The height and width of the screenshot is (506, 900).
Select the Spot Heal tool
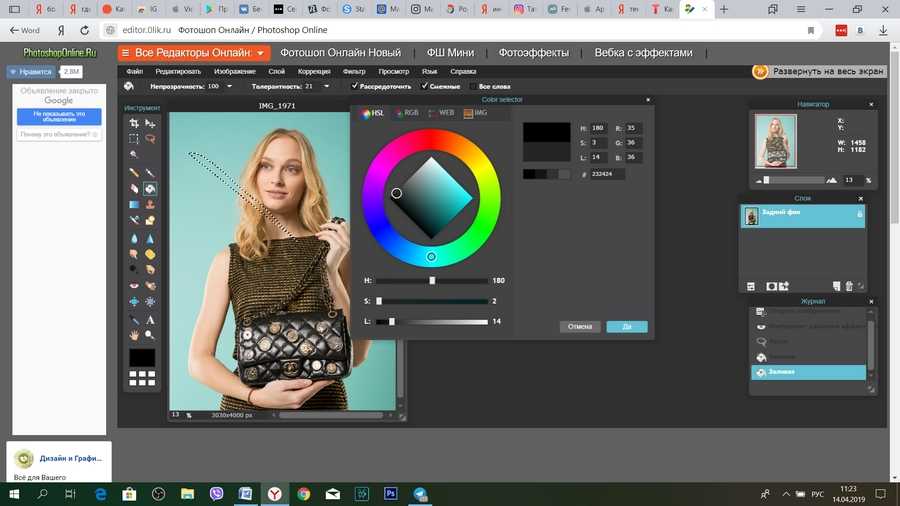coord(150,285)
